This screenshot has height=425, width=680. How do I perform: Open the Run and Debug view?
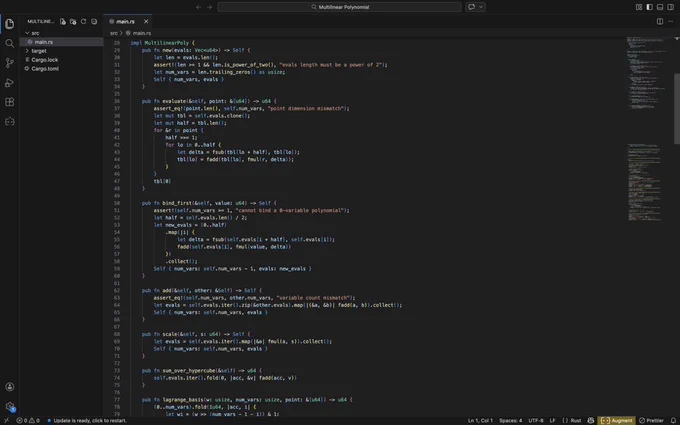(x=10, y=82)
